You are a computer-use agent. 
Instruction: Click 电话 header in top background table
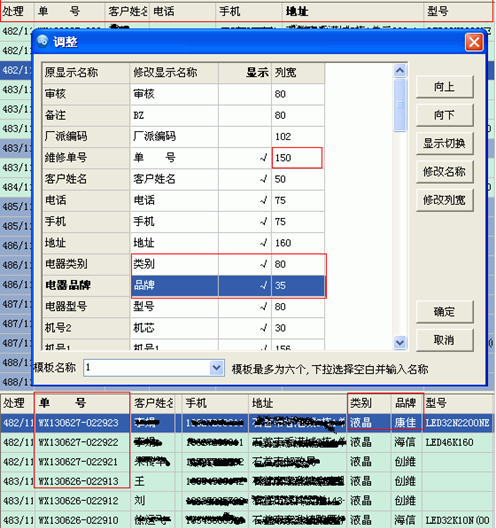pyautogui.click(x=182, y=12)
